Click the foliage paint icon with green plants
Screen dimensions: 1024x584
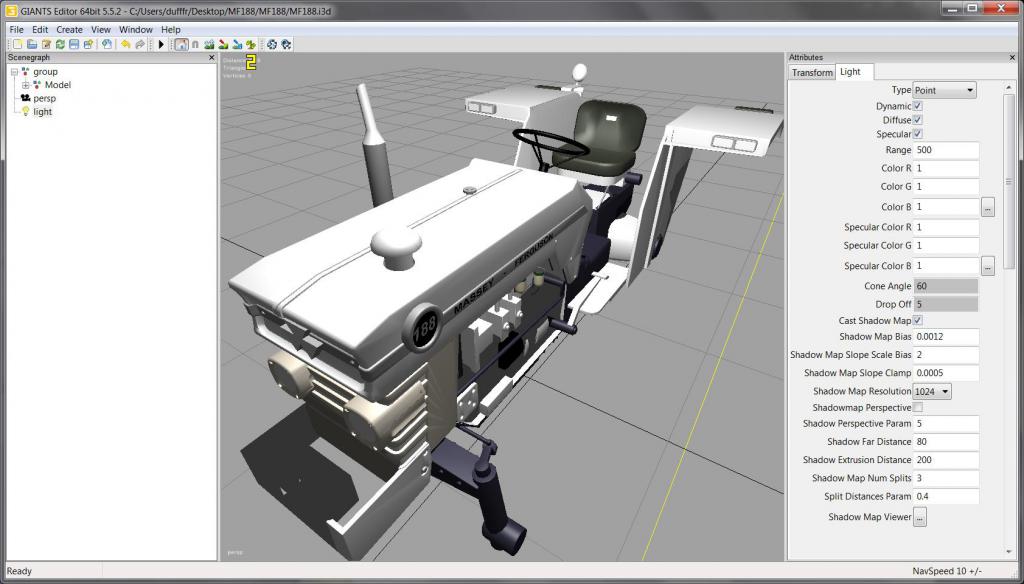click(251, 44)
